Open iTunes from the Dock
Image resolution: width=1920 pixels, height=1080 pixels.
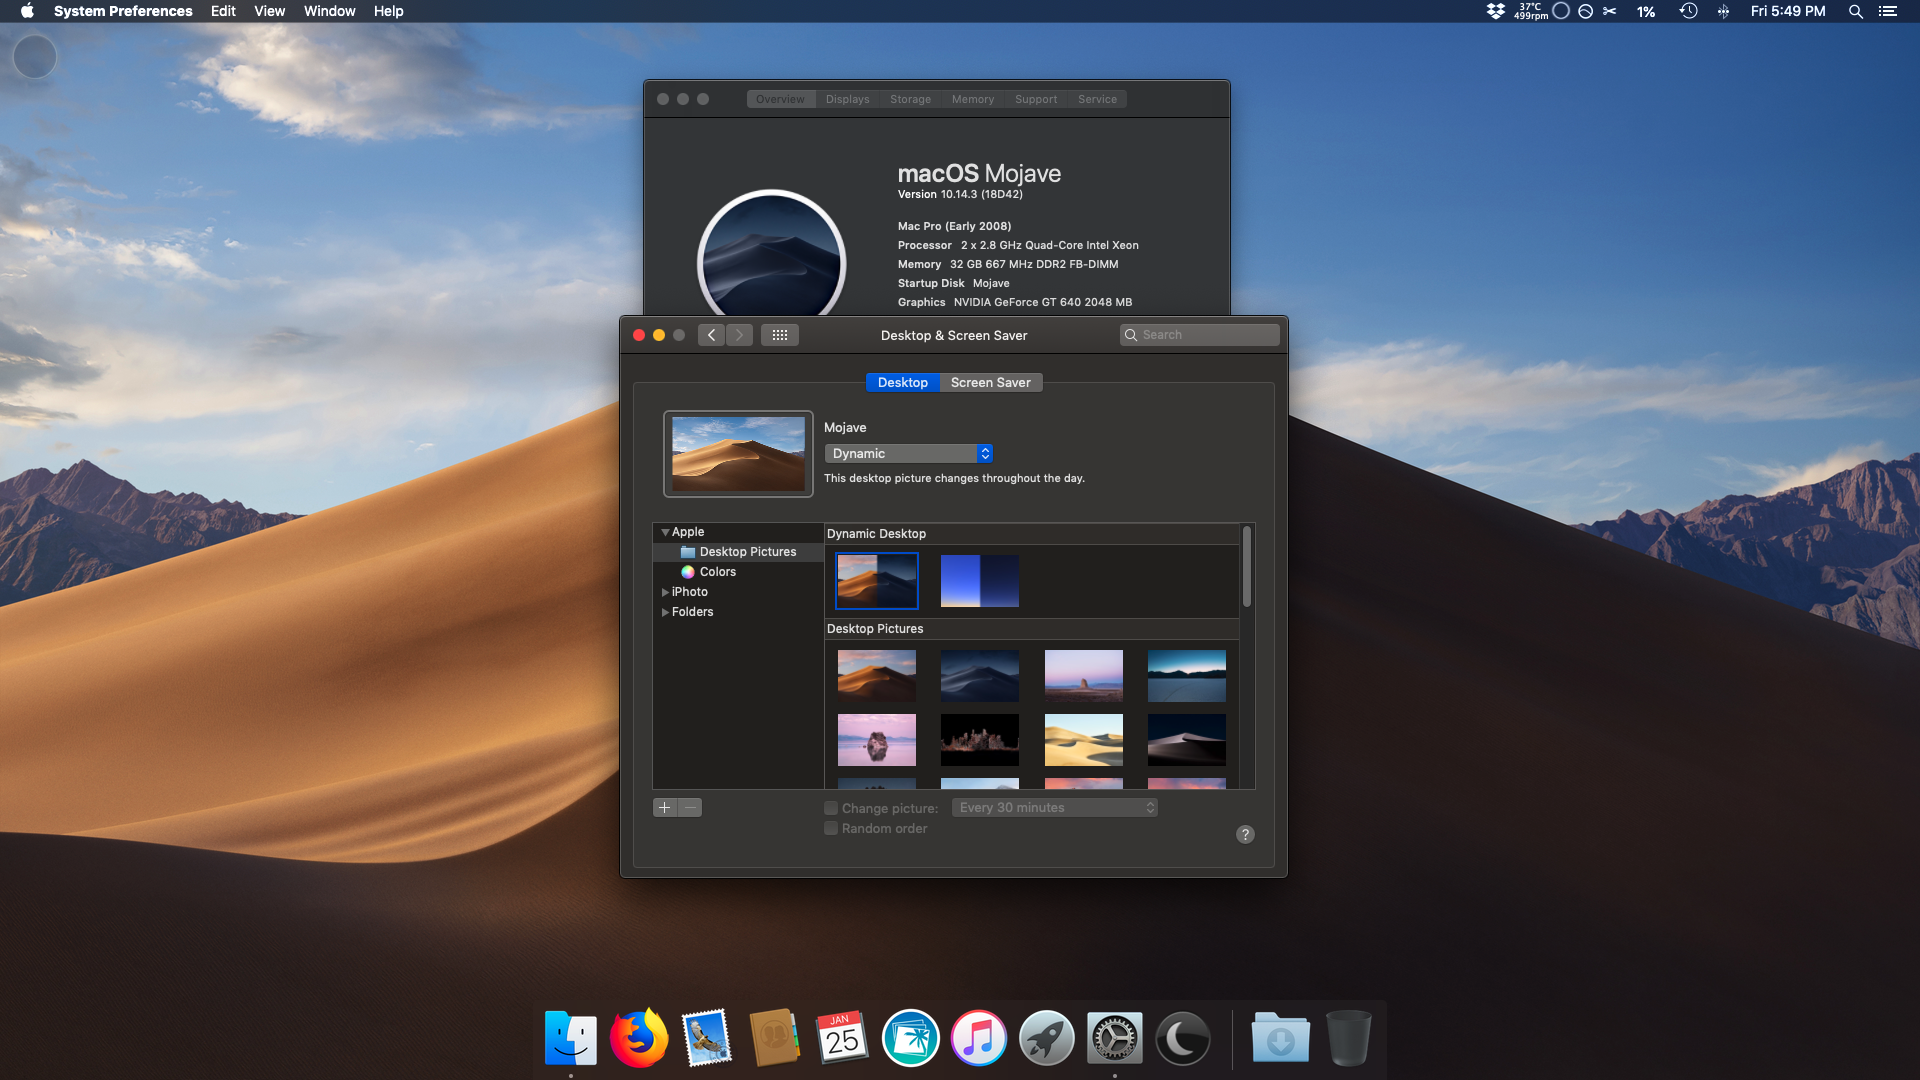978,1039
